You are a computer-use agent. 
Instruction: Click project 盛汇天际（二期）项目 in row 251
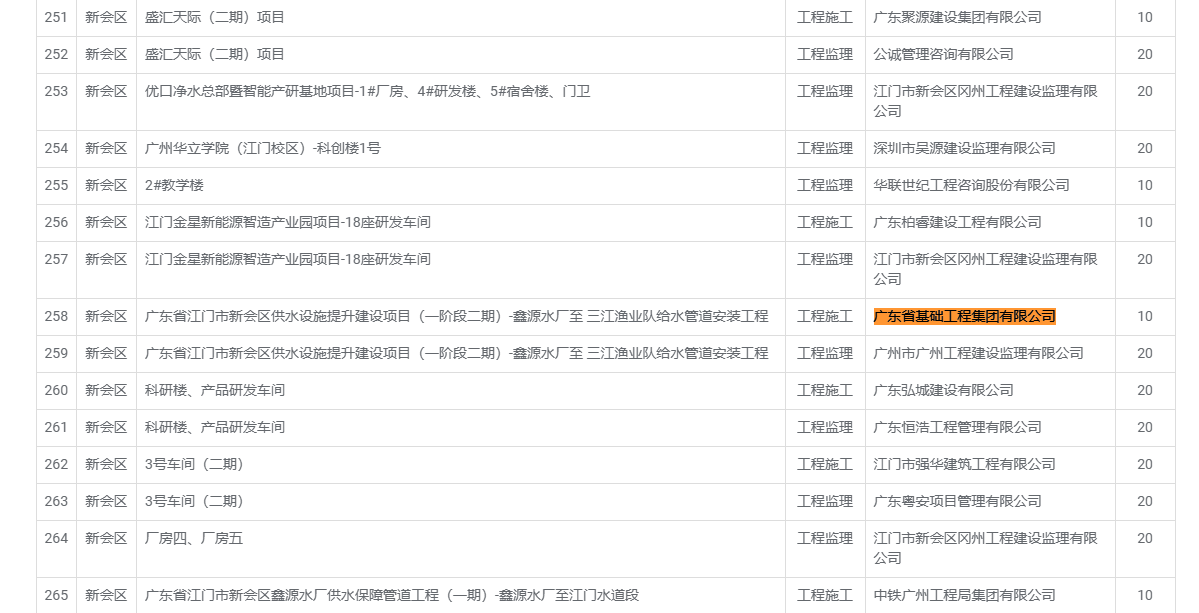[x=215, y=17]
